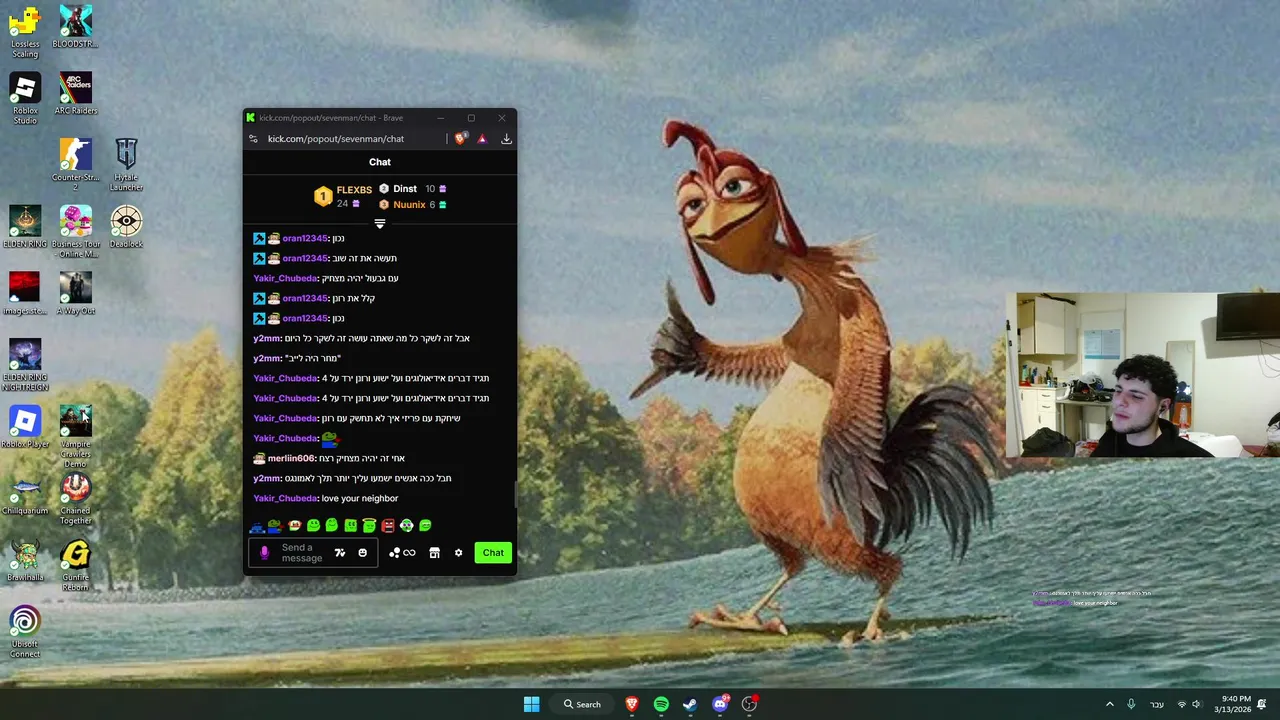Viewport: 1280px width, 720px height.
Task: Open Discord from the taskbar
Action: [x=720, y=704]
